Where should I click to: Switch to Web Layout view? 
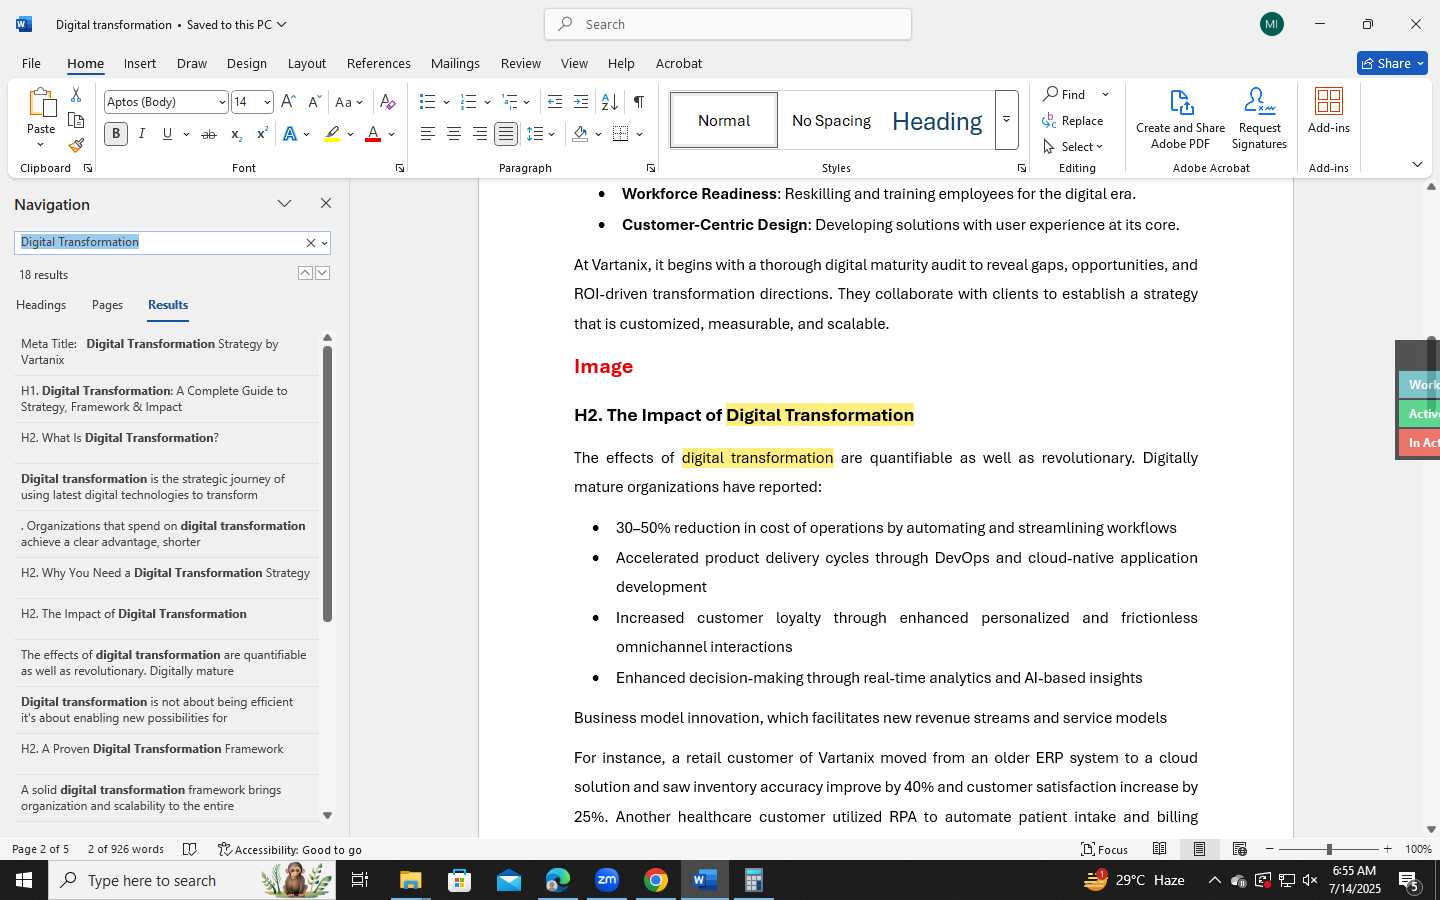[1239, 849]
